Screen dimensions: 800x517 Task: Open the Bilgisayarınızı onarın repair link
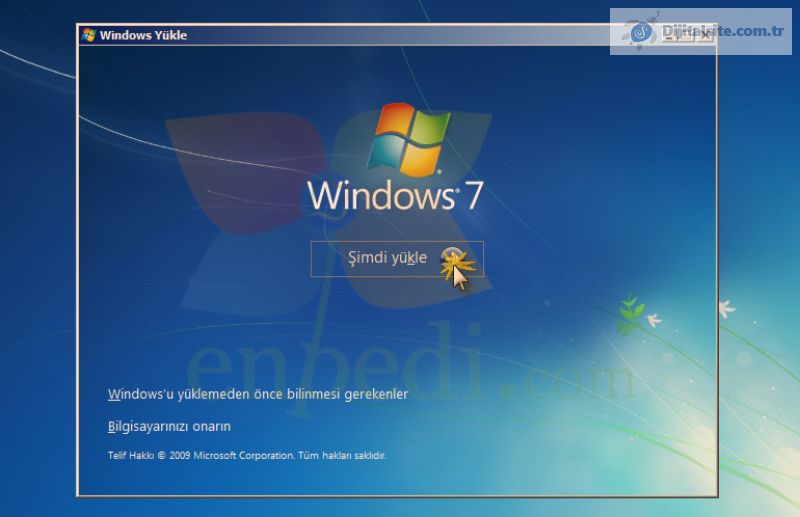click(169, 427)
